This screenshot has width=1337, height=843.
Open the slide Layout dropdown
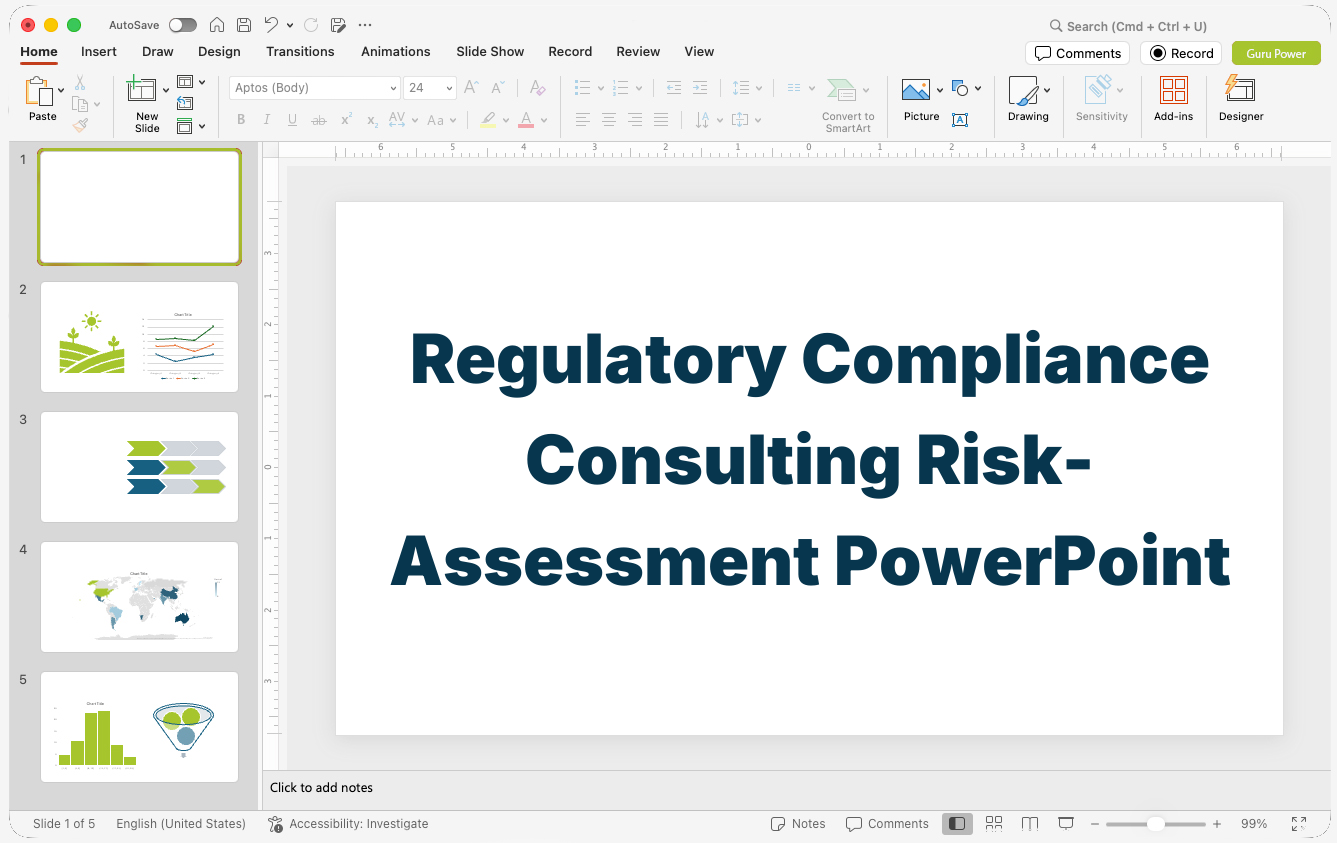click(x=191, y=82)
